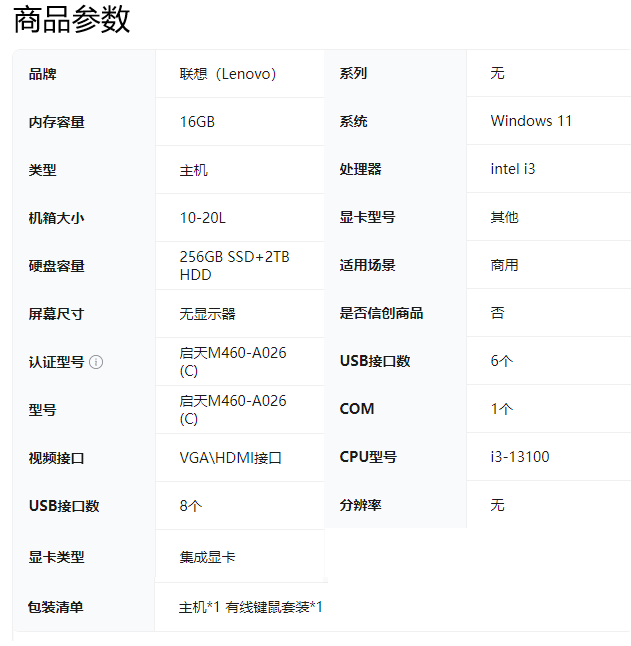The width and height of the screenshot is (631, 646).
Task: Click the 系统 label
Action: (353, 121)
